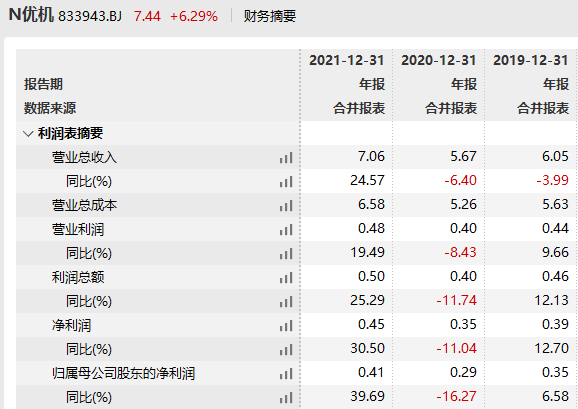
Task: Select the 营业总收入 row label
Action: pyautogui.click(x=84, y=157)
